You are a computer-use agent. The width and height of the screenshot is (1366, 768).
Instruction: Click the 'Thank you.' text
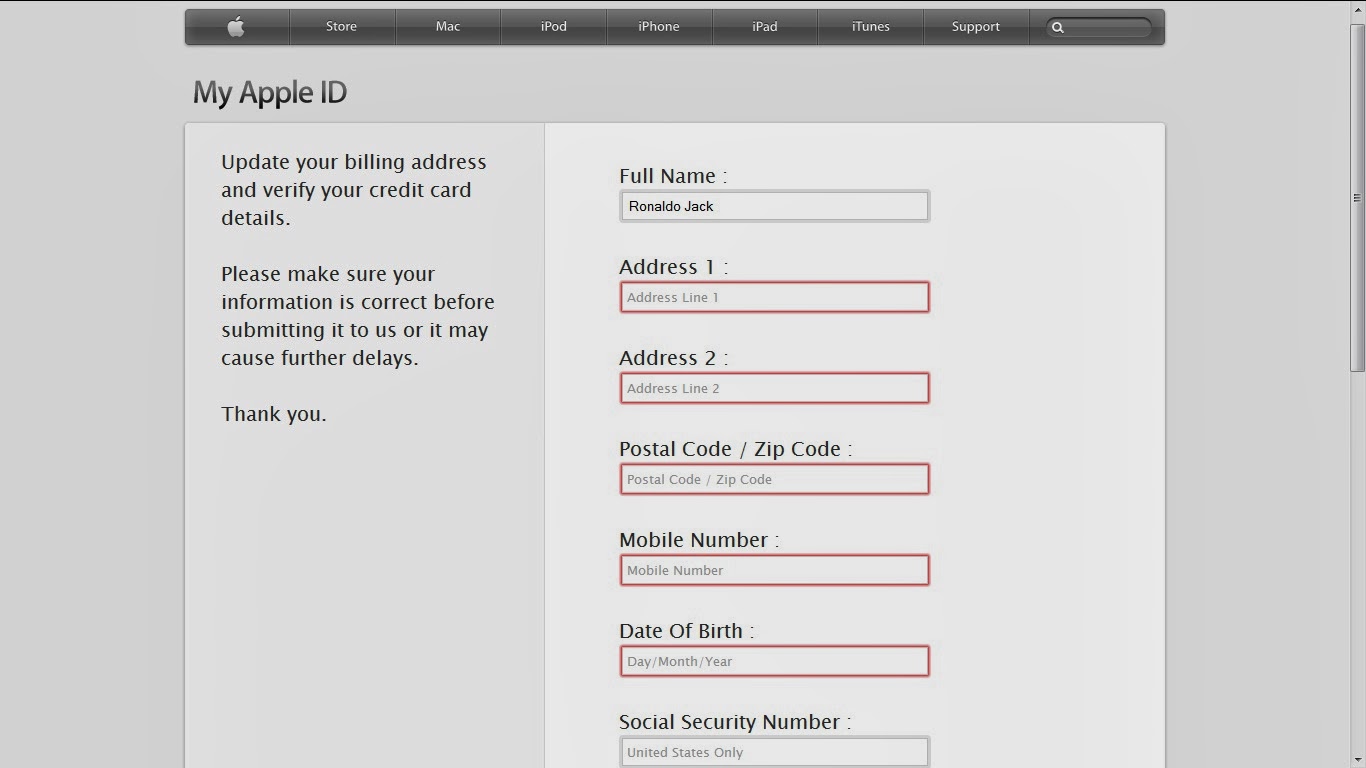point(274,414)
